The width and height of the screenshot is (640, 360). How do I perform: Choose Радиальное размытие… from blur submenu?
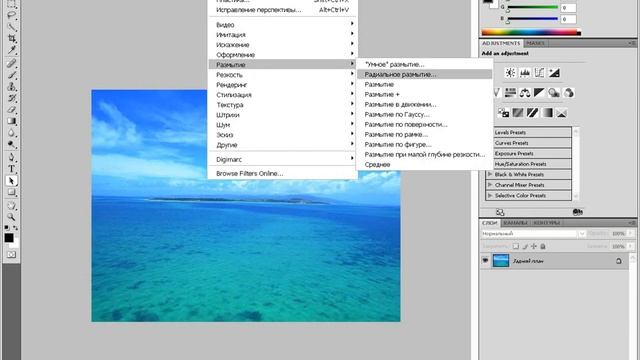tap(424, 74)
